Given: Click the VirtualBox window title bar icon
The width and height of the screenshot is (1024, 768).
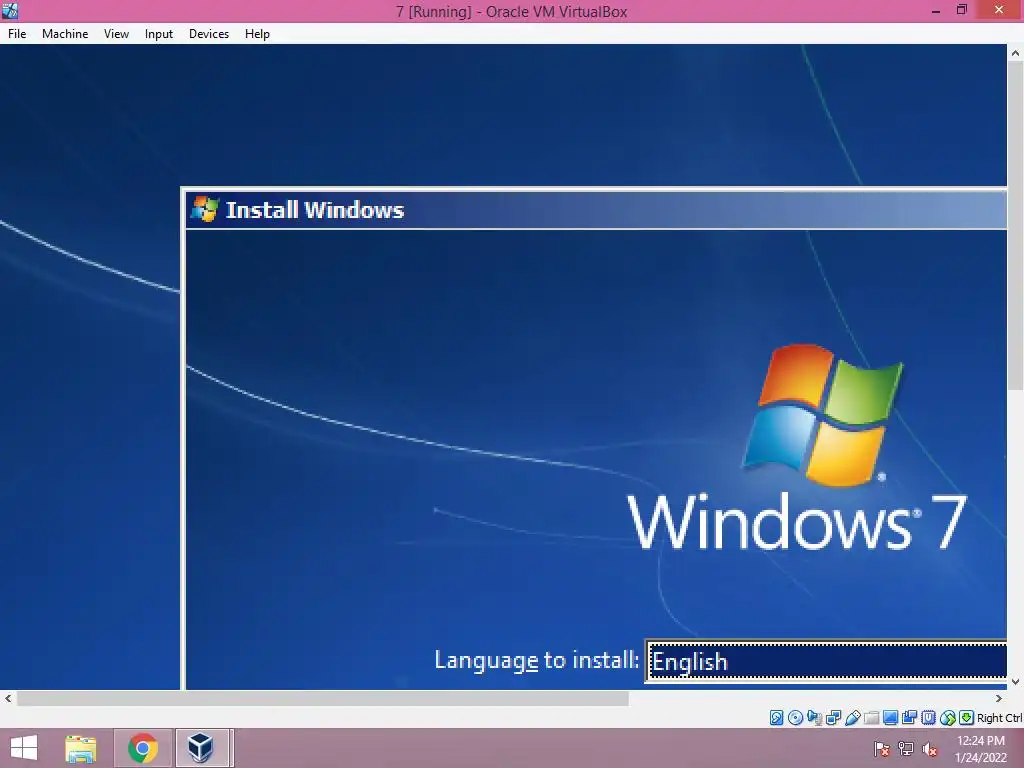Looking at the screenshot, I should coord(10,10).
